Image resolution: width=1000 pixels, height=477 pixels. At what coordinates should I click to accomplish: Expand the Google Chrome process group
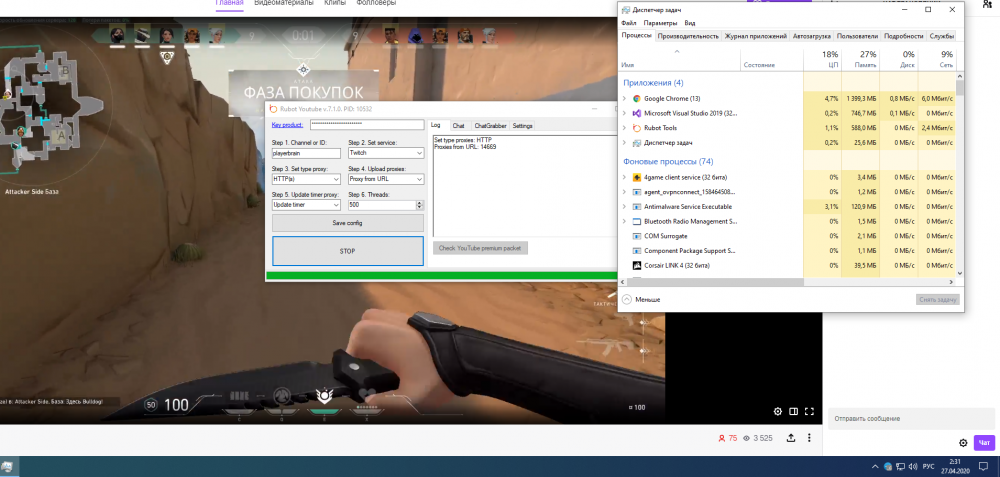[x=624, y=99]
